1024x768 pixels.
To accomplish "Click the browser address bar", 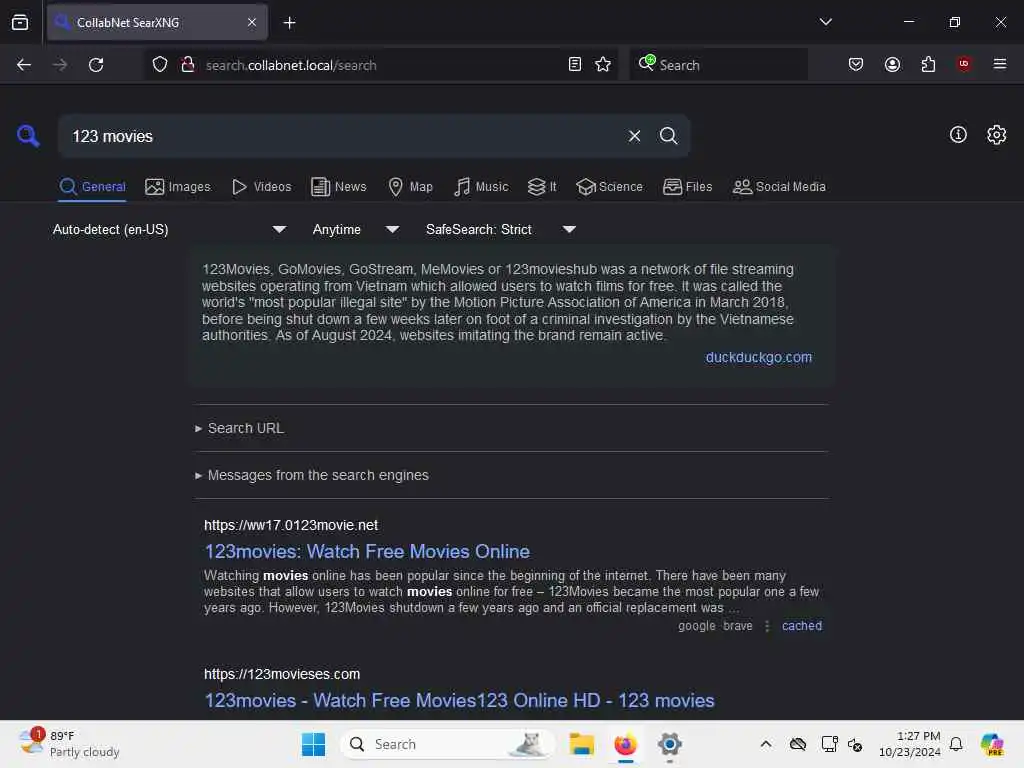I will tap(382, 65).
